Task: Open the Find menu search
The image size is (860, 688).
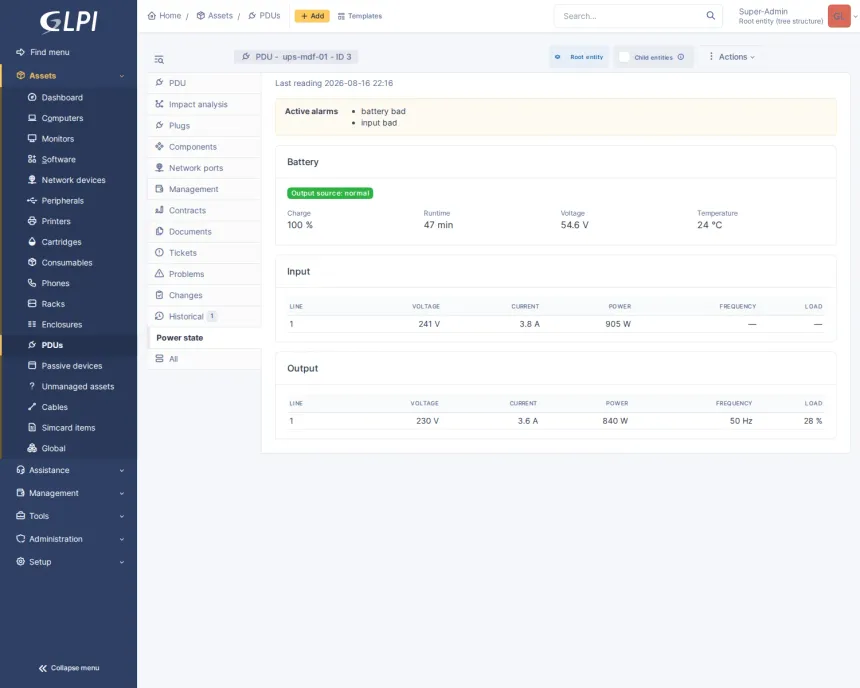Action: click(43, 52)
